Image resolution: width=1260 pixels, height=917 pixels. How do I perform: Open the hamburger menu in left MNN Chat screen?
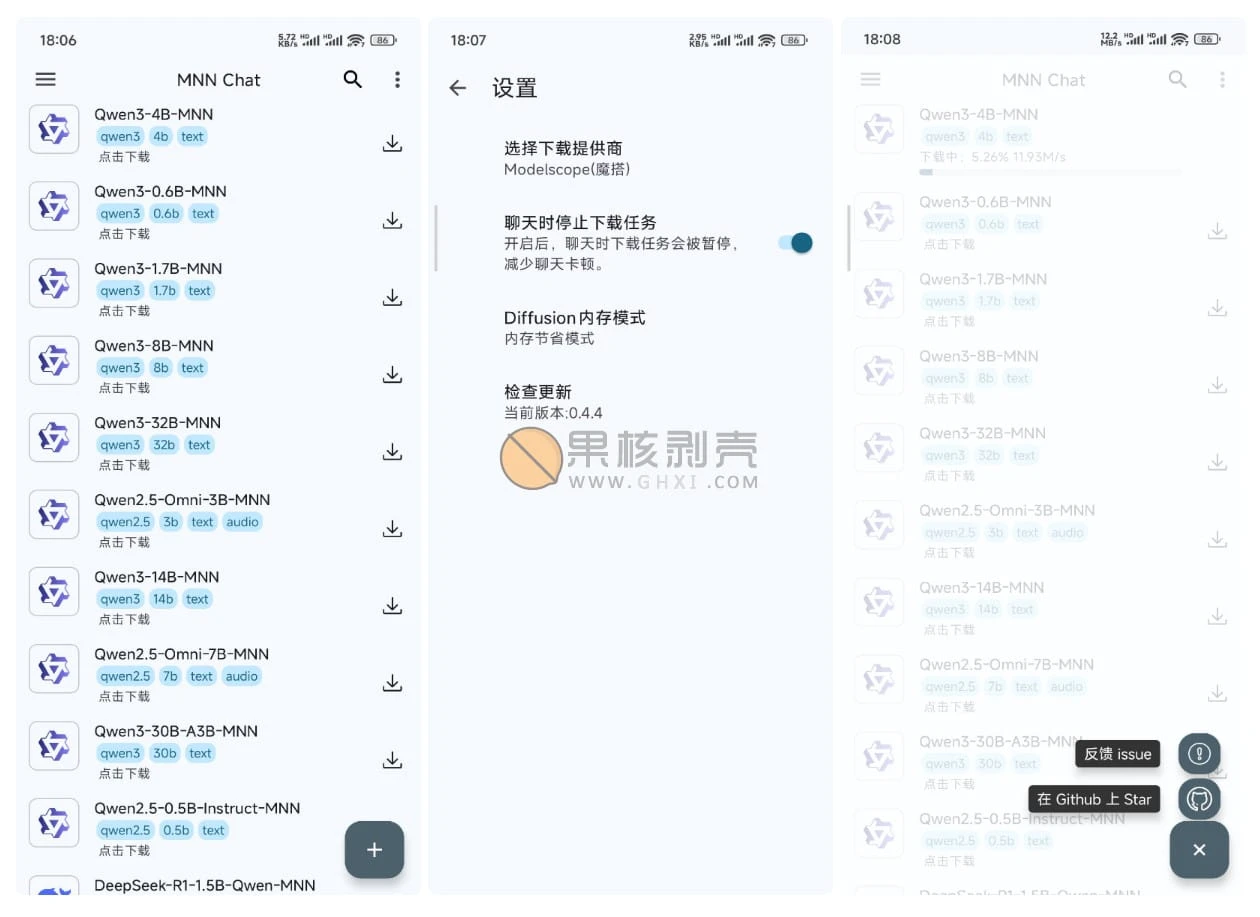point(46,79)
